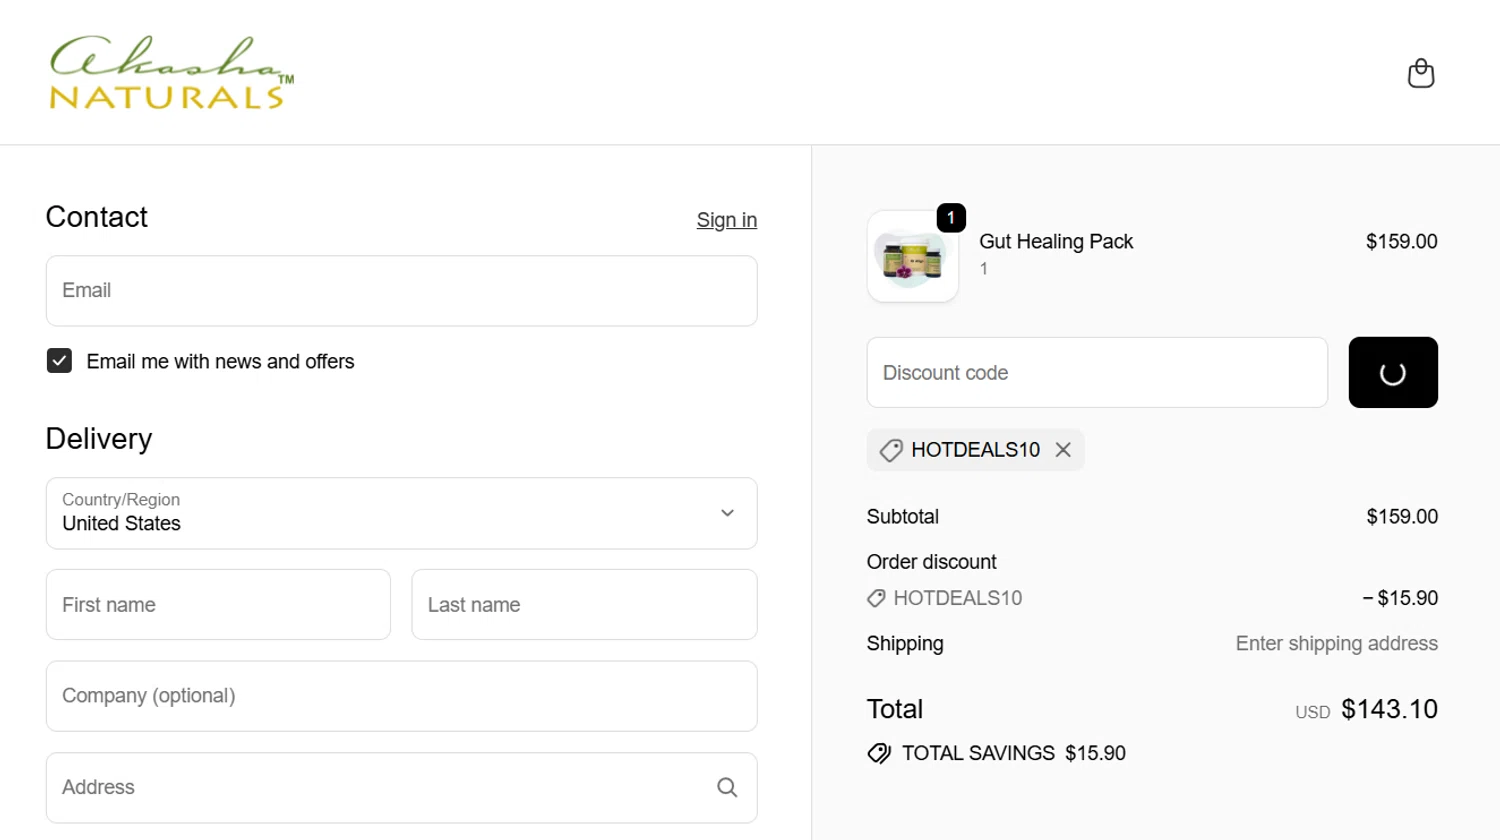Open the Country/Region dropdown

pyautogui.click(x=401, y=513)
